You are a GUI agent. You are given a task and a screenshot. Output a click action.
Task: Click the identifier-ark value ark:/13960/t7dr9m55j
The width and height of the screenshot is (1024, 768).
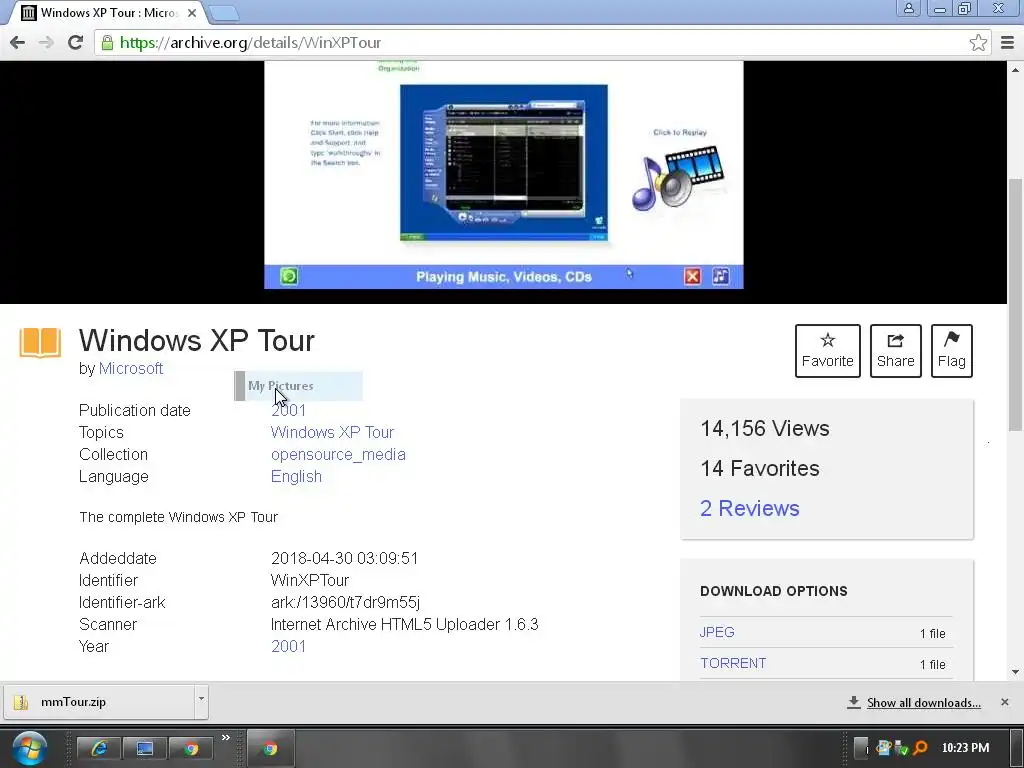(345, 602)
